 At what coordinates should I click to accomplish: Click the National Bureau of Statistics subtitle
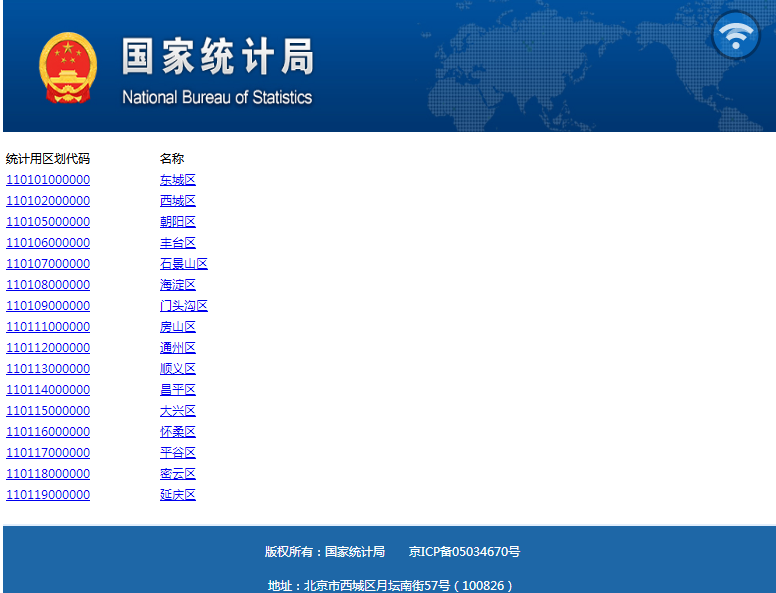click(x=217, y=97)
